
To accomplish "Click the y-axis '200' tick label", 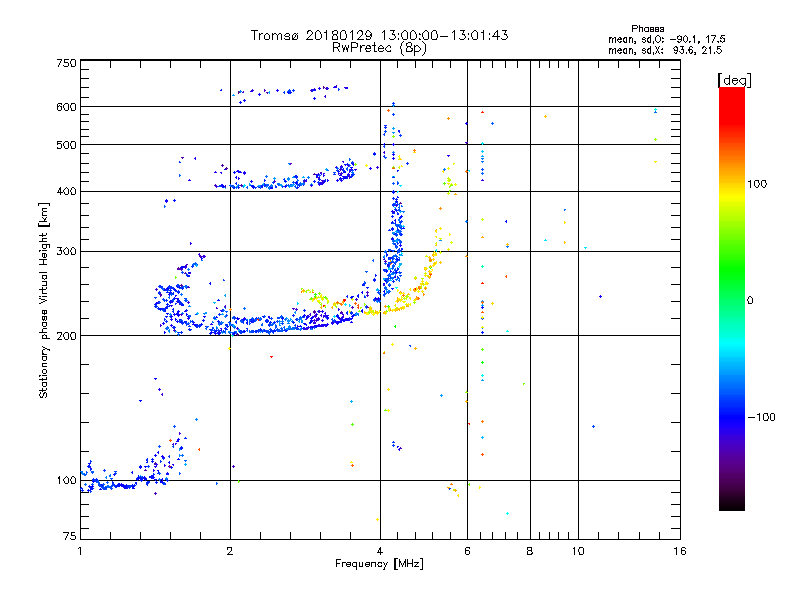I will point(66,336).
